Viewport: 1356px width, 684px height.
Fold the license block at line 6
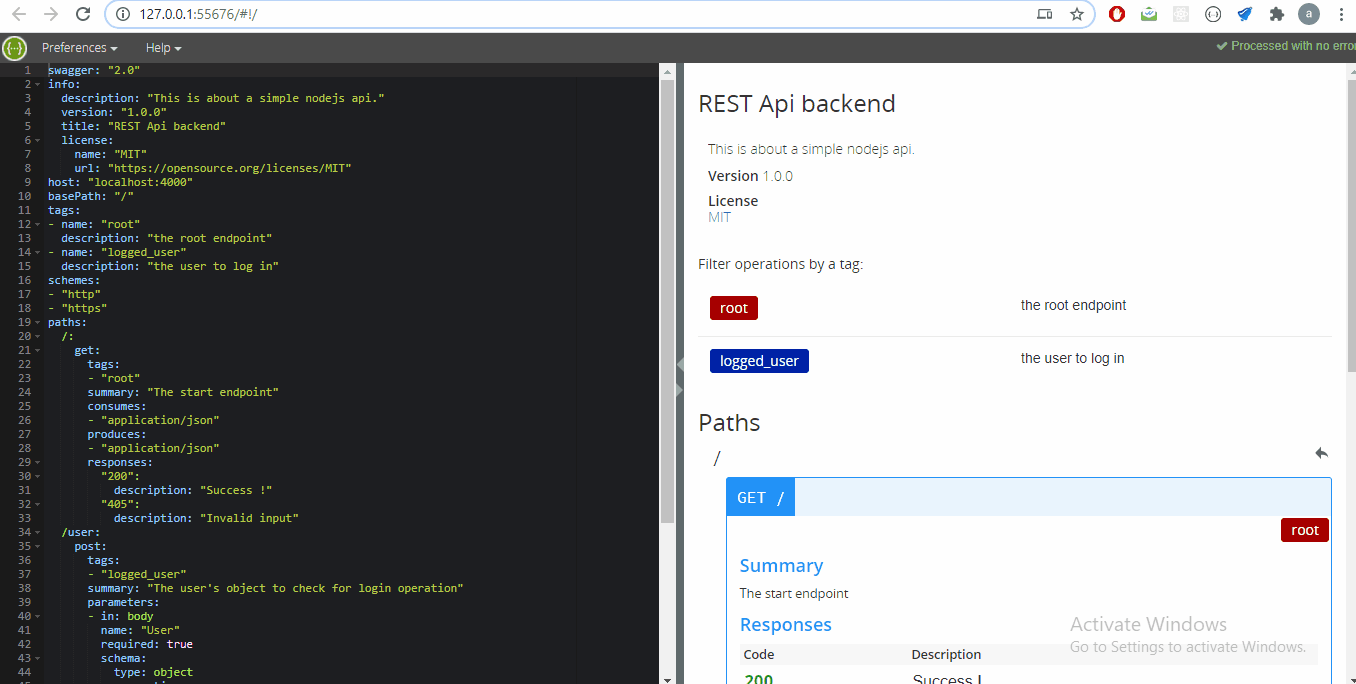(37, 140)
